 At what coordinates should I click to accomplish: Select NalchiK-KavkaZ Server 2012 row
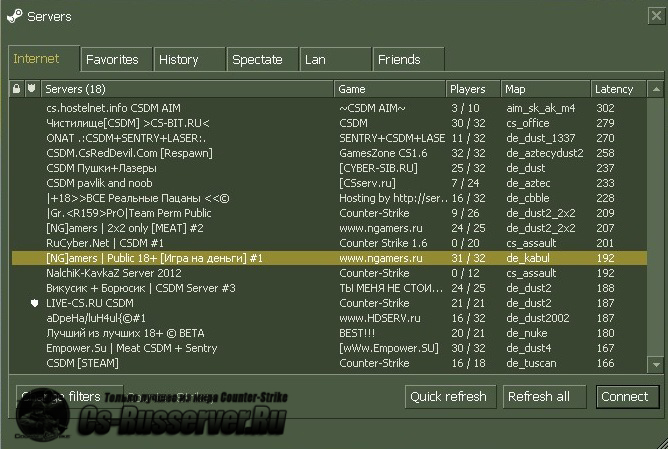329,273
